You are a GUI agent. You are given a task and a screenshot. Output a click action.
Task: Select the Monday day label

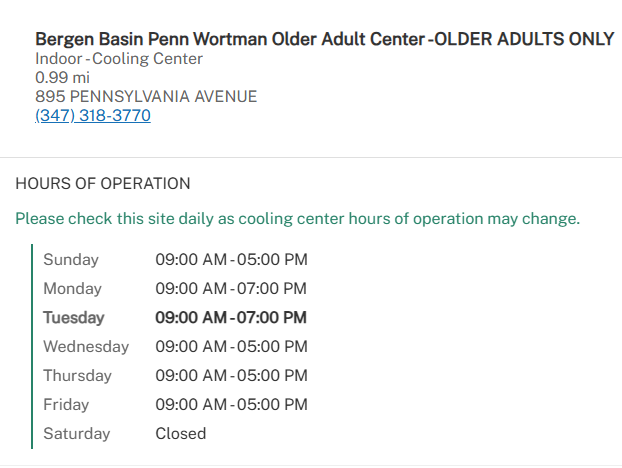[x=72, y=289]
